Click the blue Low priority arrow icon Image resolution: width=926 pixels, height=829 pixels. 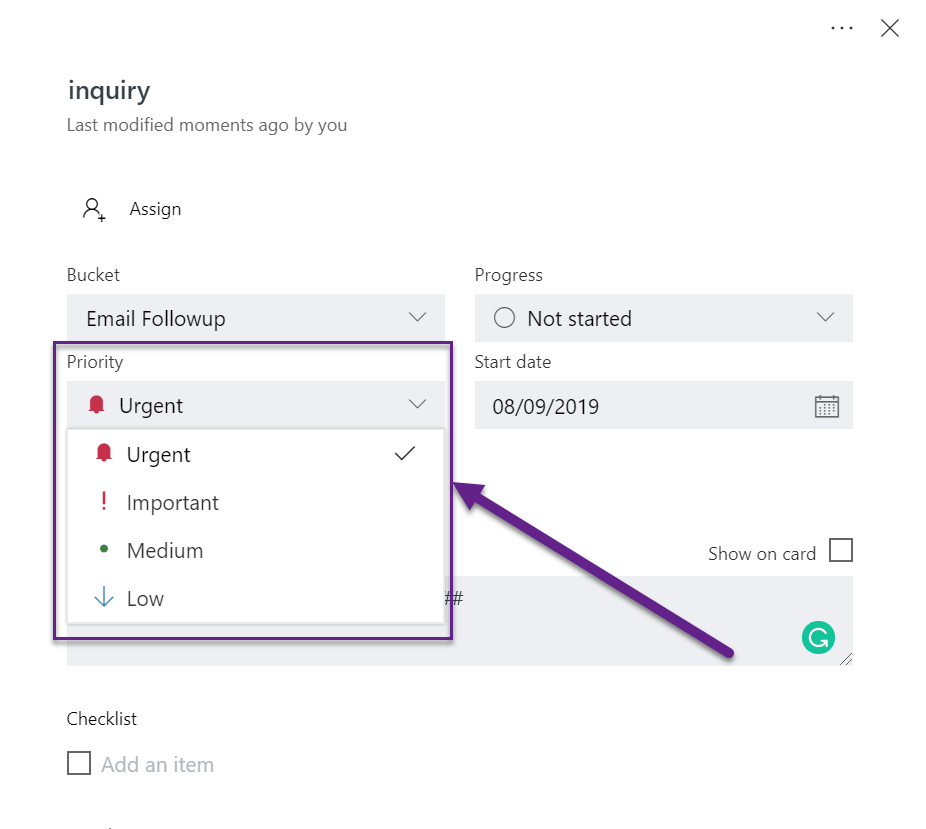point(103,598)
